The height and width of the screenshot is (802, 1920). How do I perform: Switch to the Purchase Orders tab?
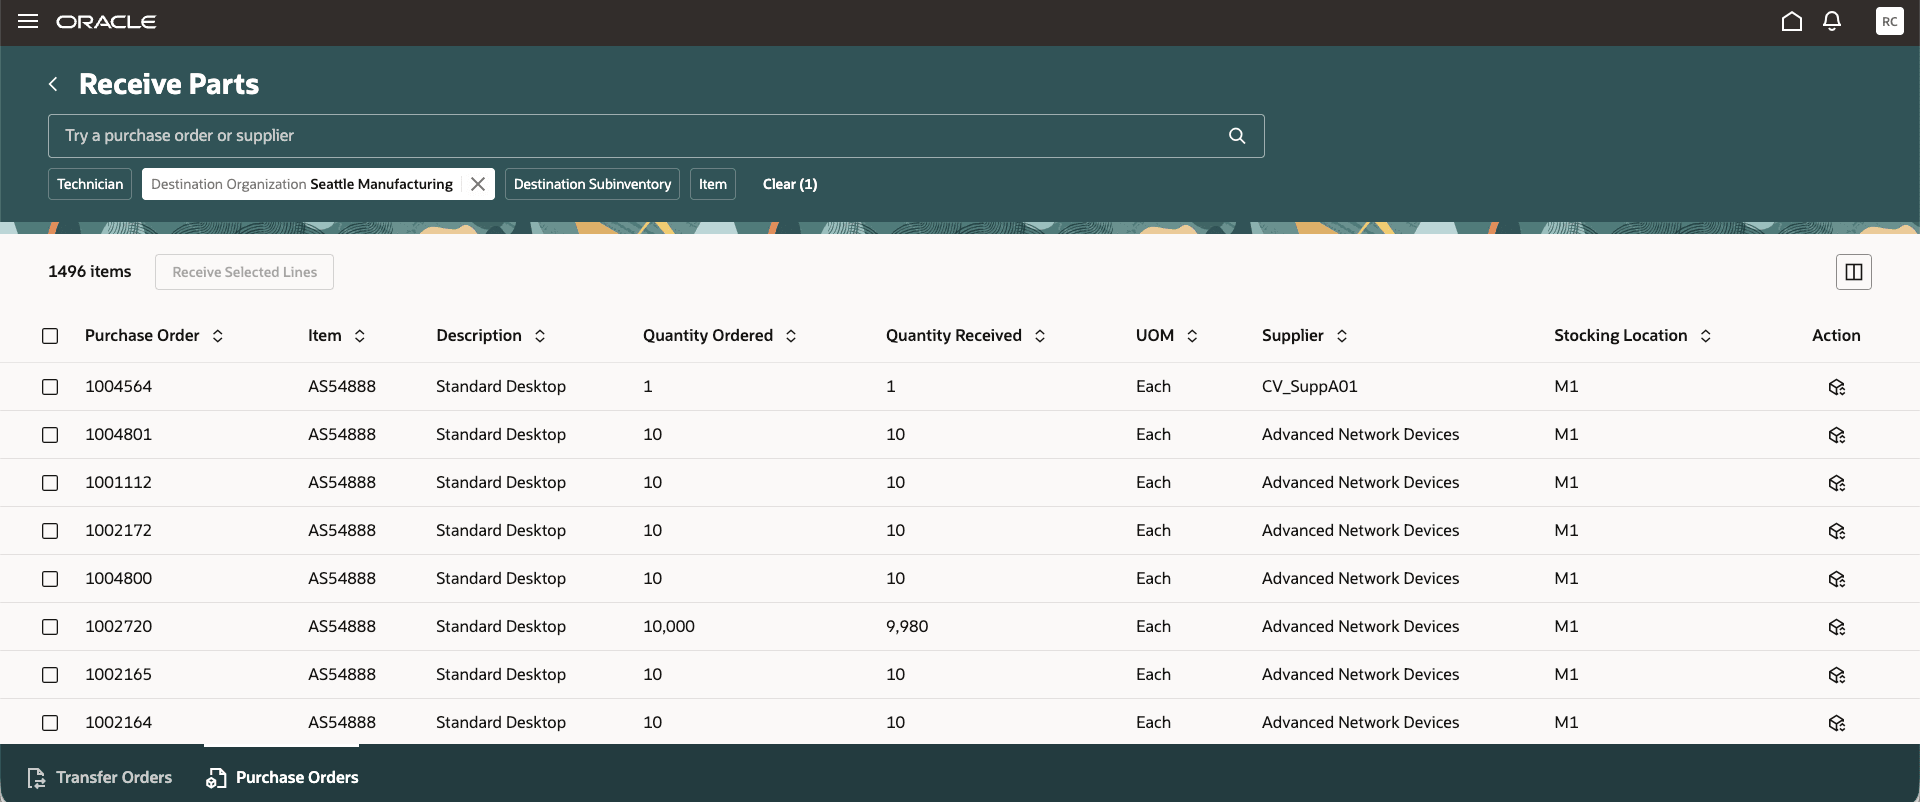coord(282,777)
